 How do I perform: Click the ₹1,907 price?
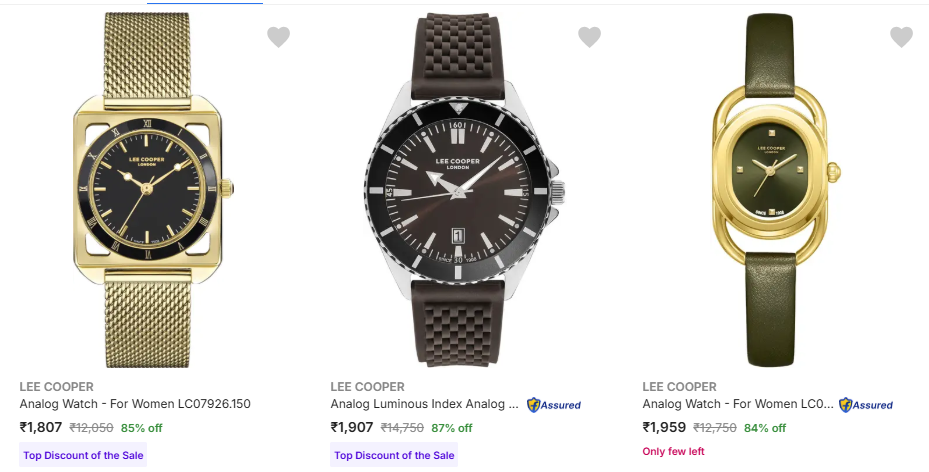pos(352,427)
